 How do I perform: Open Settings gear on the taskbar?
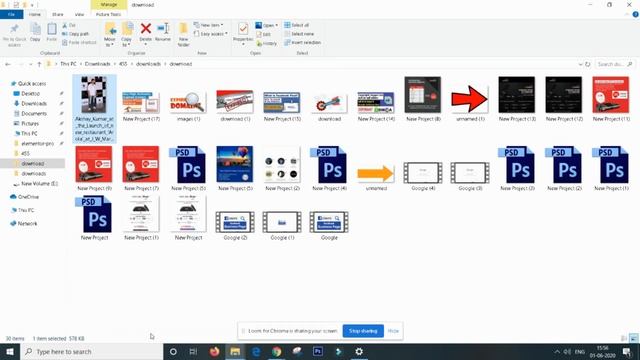click(x=359, y=351)
